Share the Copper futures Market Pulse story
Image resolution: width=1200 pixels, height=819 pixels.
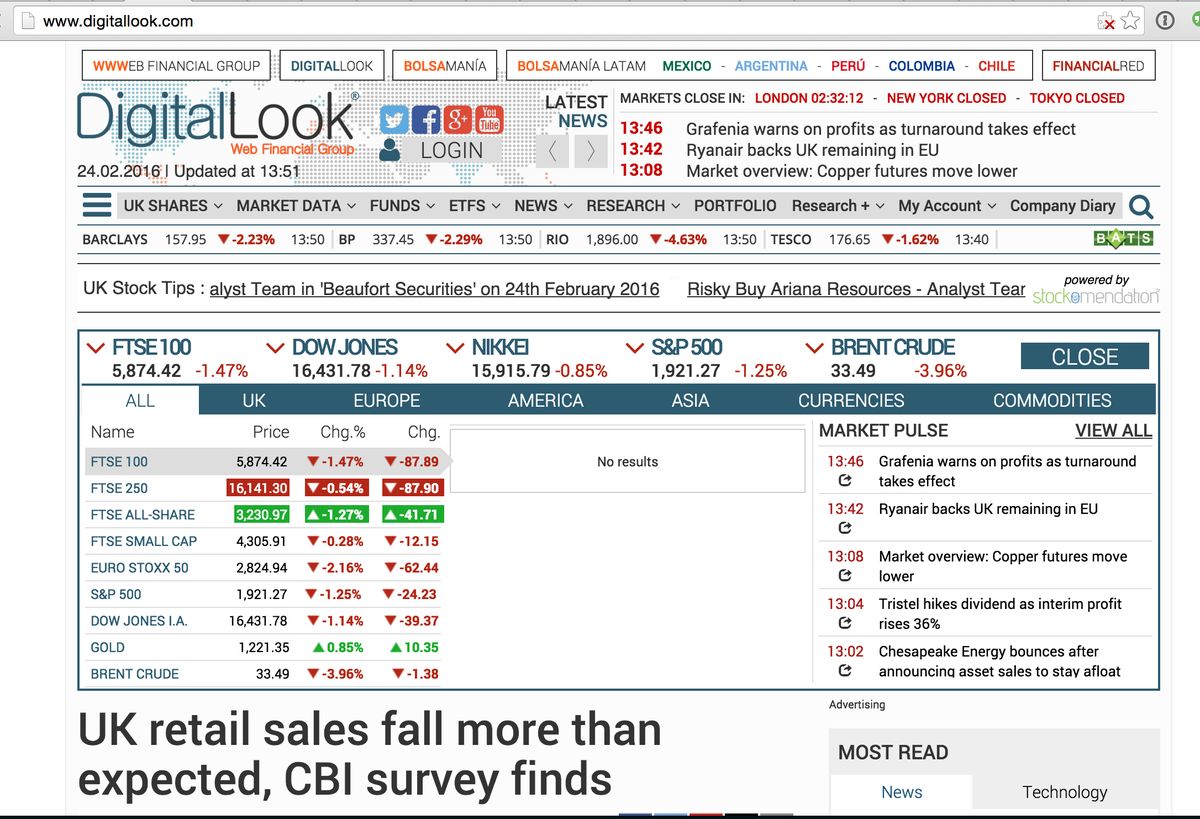coord(845,576)
